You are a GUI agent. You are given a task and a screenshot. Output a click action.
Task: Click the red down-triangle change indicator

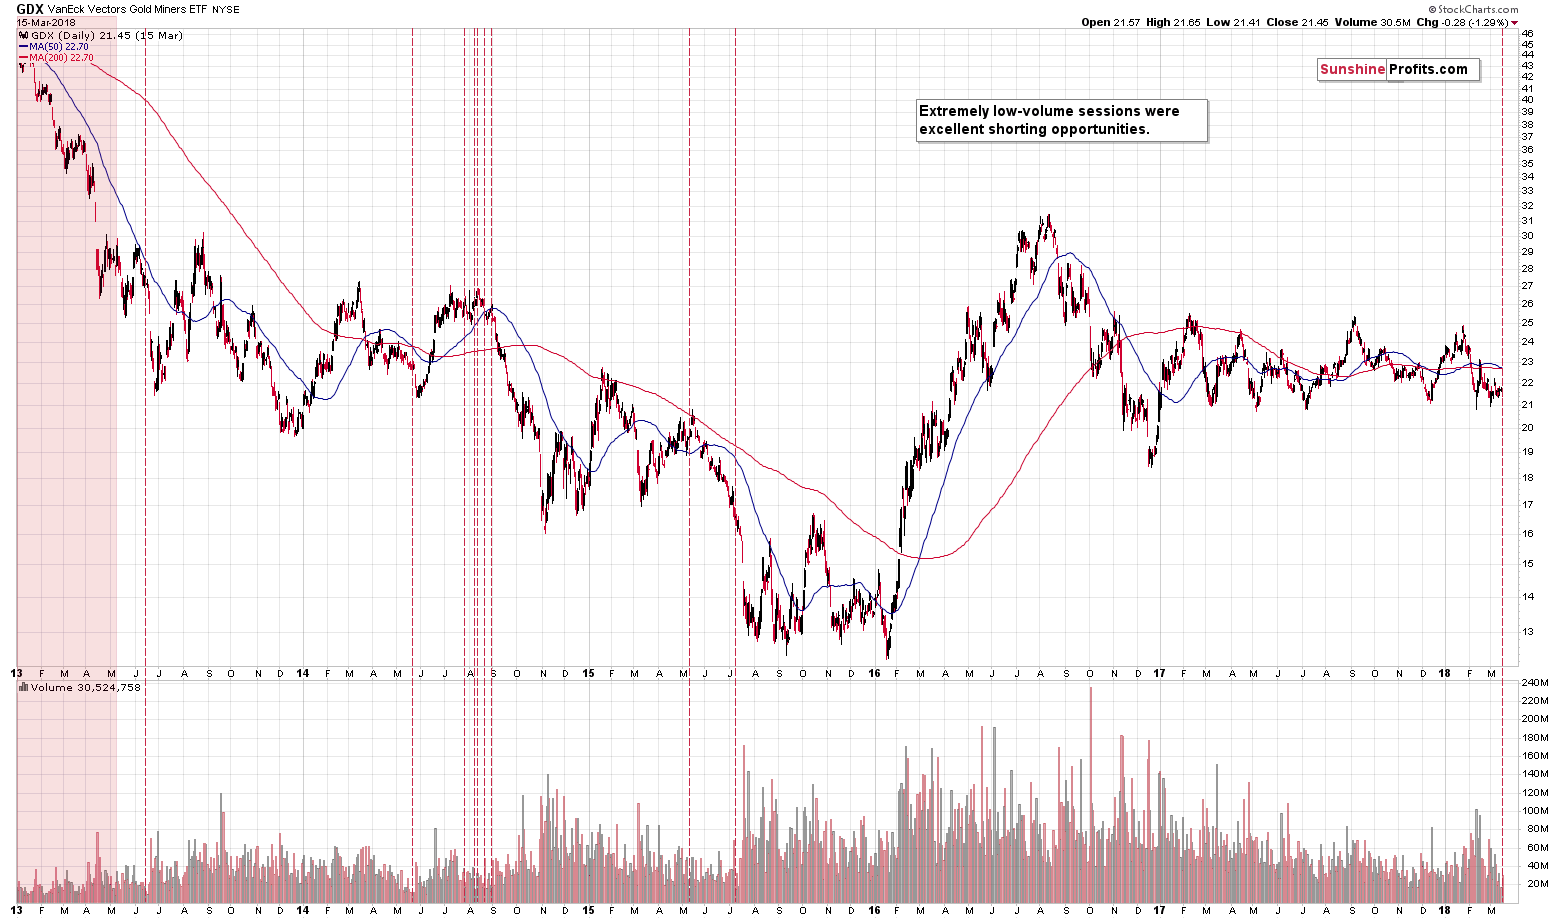[x=1514, y=23]
